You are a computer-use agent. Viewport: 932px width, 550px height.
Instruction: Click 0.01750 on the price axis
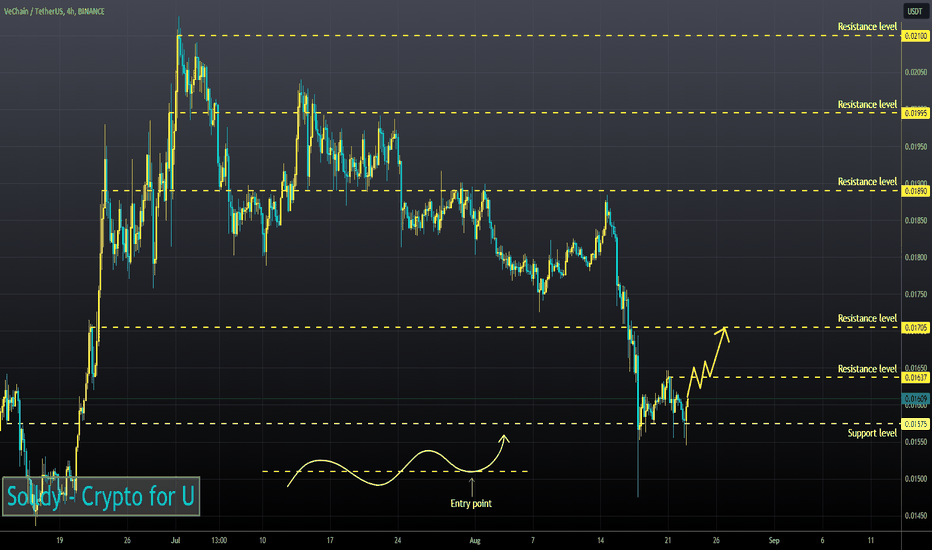click(916, 294)
